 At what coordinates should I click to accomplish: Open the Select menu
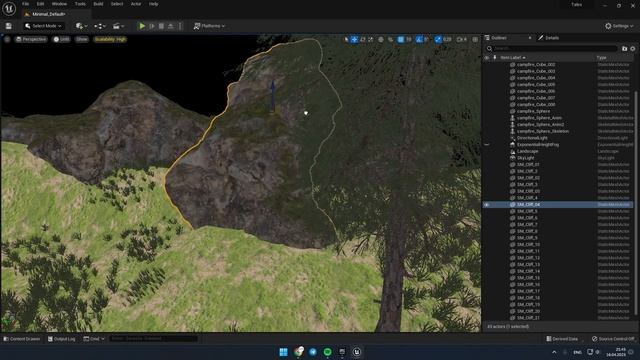click(117, 4)
